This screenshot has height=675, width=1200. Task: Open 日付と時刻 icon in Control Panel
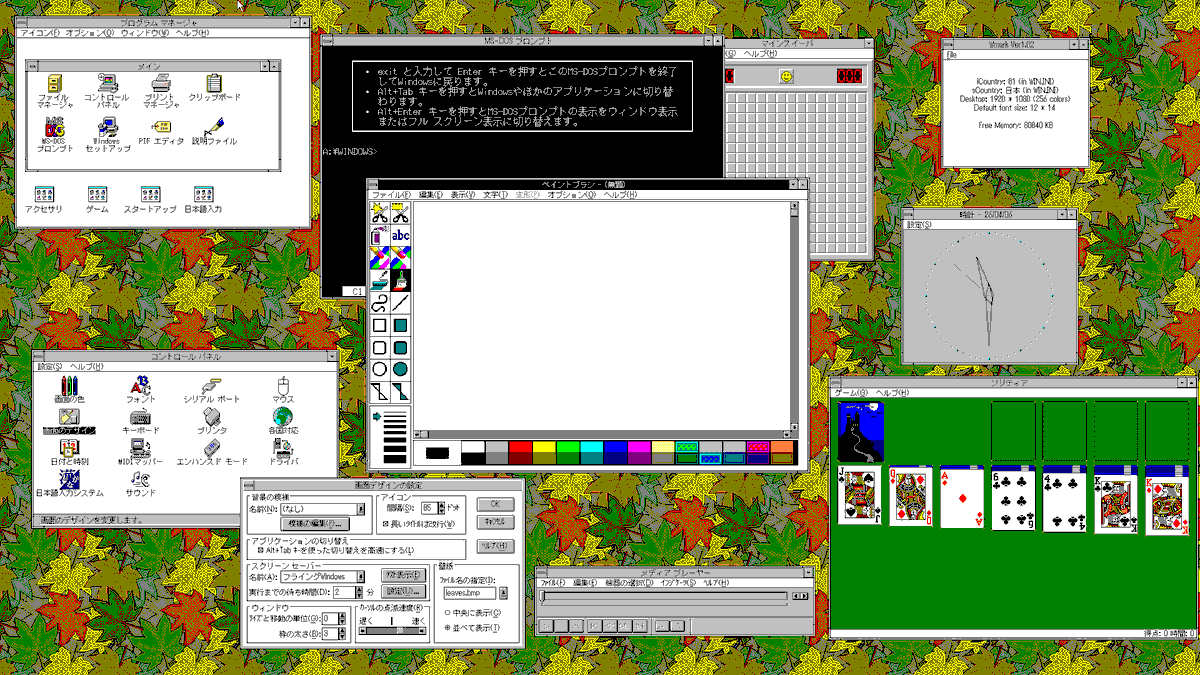tap(69, 452)
